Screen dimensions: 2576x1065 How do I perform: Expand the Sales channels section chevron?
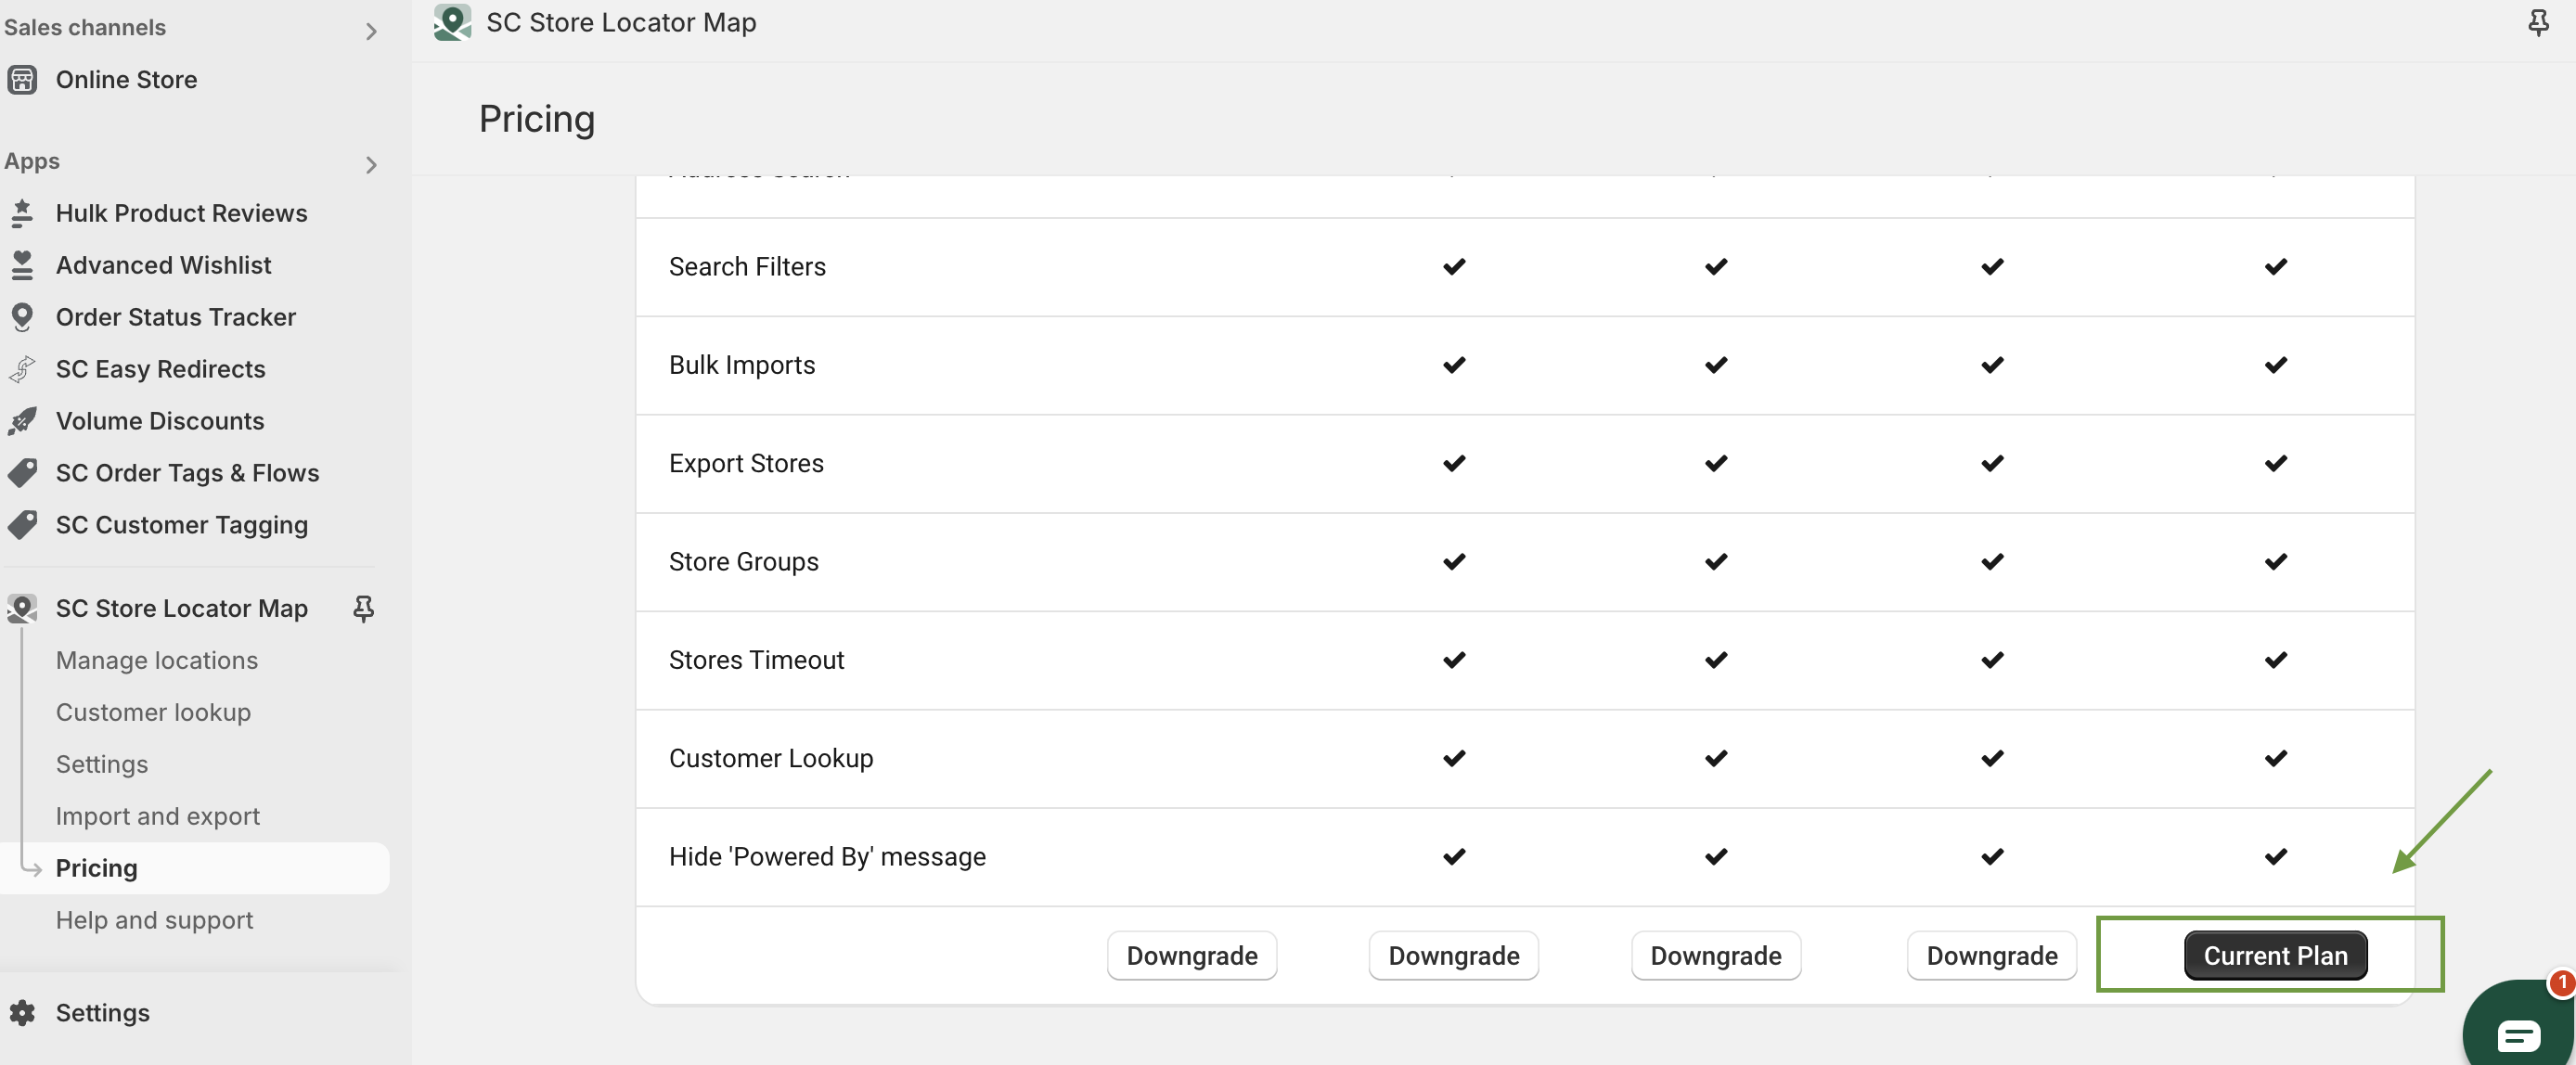pyautogui.click(x=371, y=31)
